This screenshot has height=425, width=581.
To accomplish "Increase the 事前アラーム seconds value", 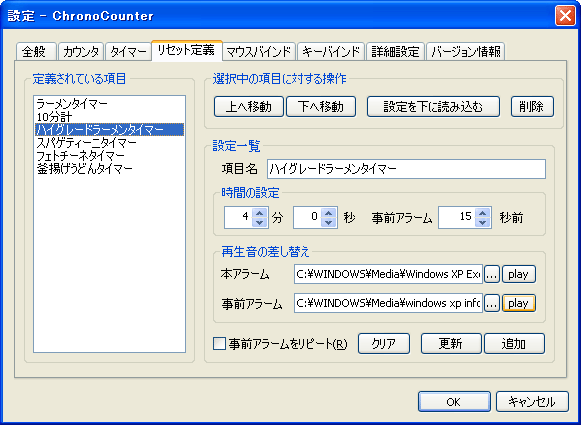I will tap(482, 213).
